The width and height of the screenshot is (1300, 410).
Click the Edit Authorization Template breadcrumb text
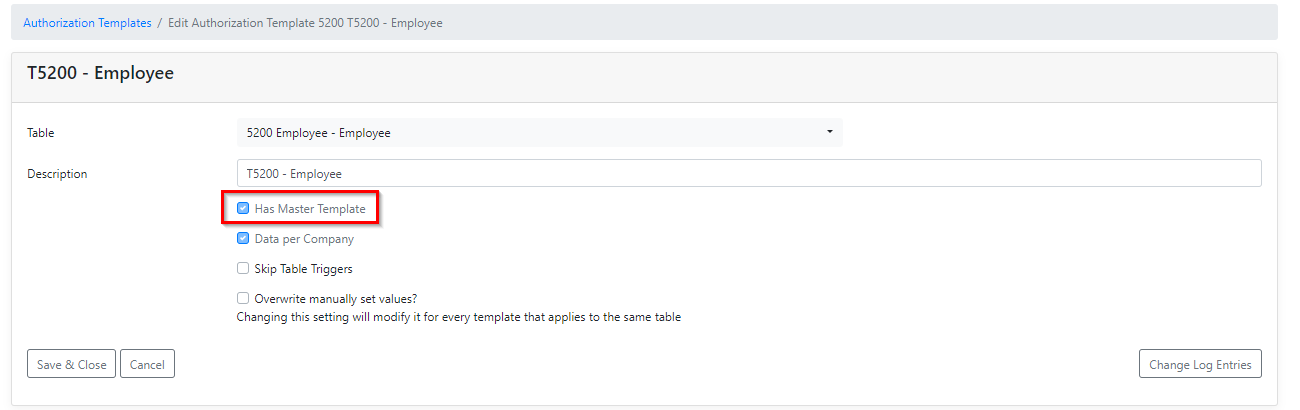[305, 22]
